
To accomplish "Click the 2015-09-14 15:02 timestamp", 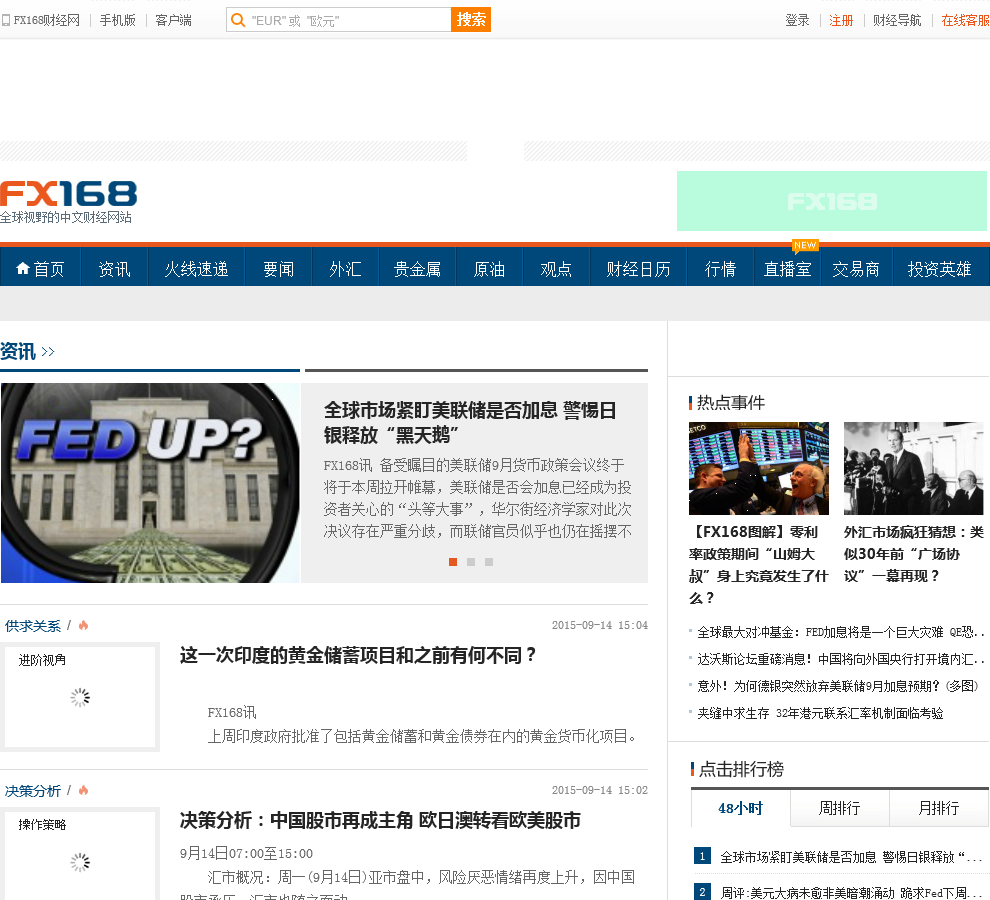I will coord(600,790).
